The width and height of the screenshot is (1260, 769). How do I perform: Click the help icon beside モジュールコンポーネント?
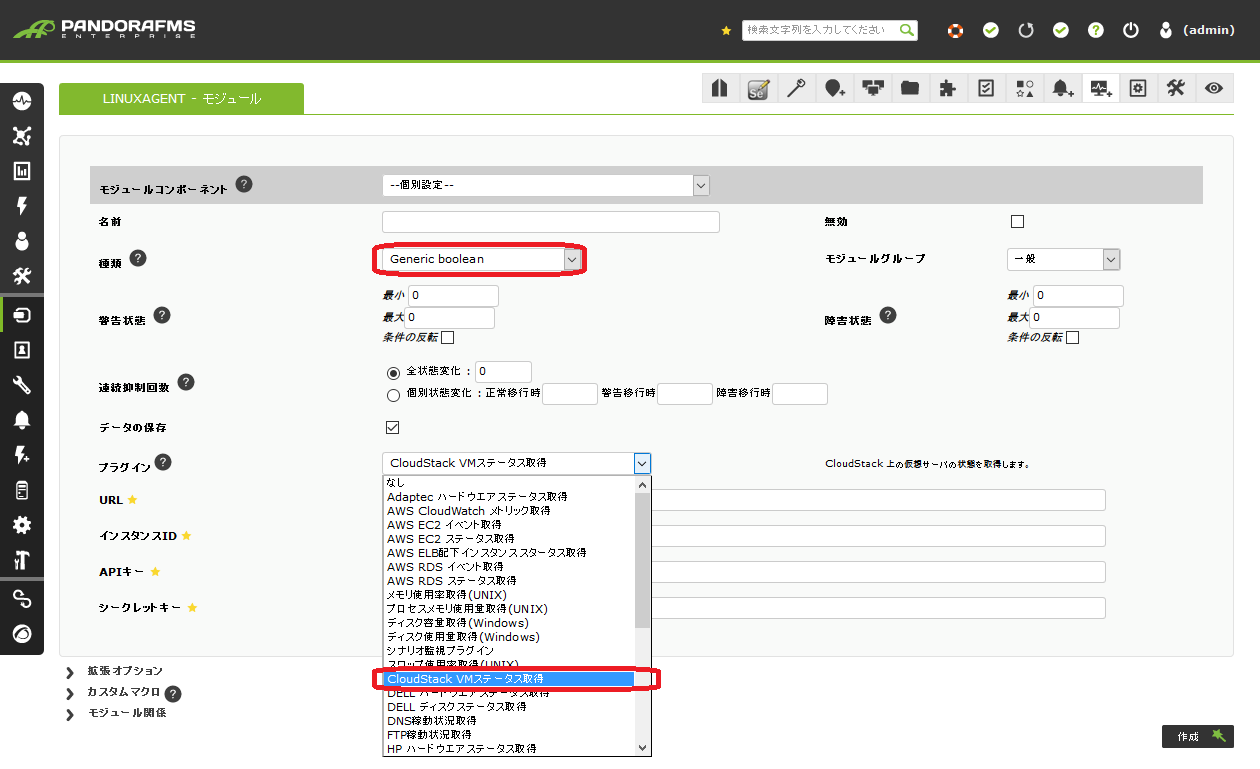(x=244, y=185)
